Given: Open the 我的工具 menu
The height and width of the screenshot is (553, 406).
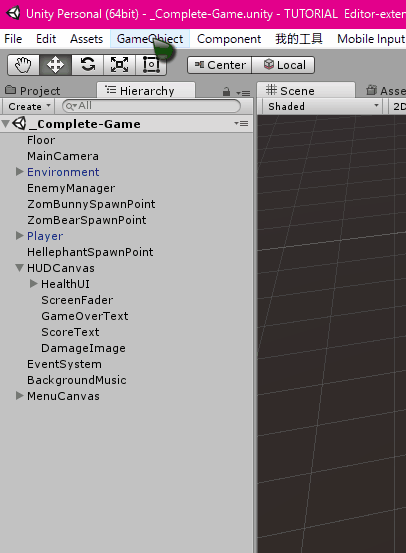Looking at the screenshot, I should [299, 39].
